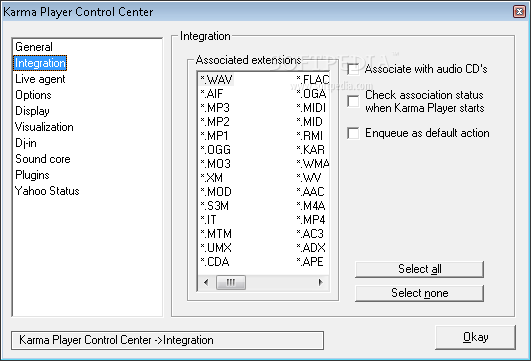Select the *.S3M extension
531x361 pixels.
point(214,206)
